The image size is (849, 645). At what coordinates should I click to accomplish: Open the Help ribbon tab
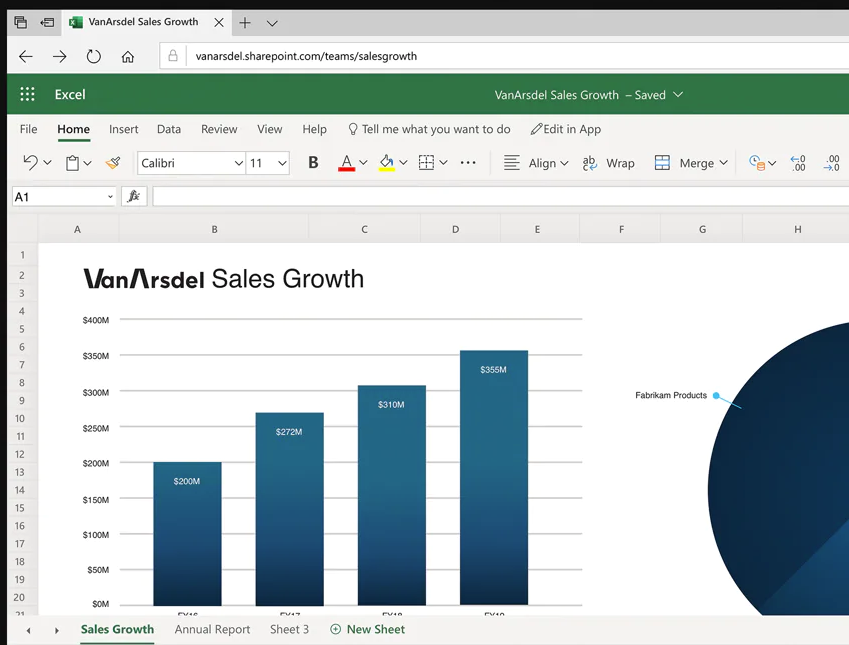315,129
